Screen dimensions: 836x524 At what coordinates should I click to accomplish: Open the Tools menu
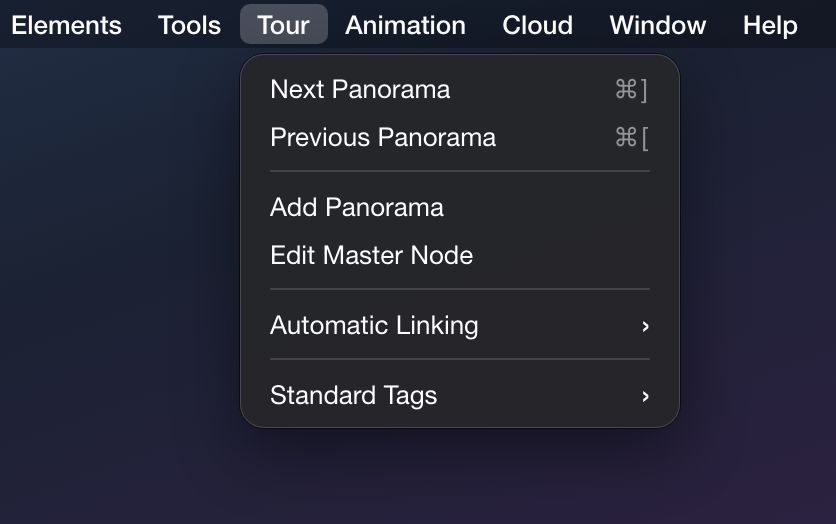[x=189, y=25]
